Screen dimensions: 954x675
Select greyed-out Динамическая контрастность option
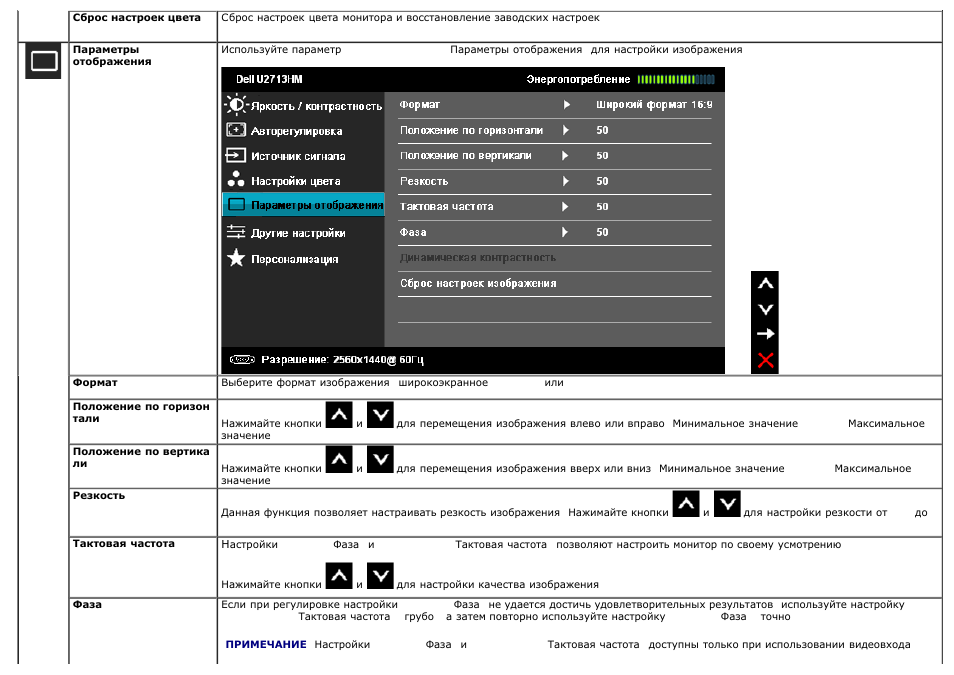478,258
